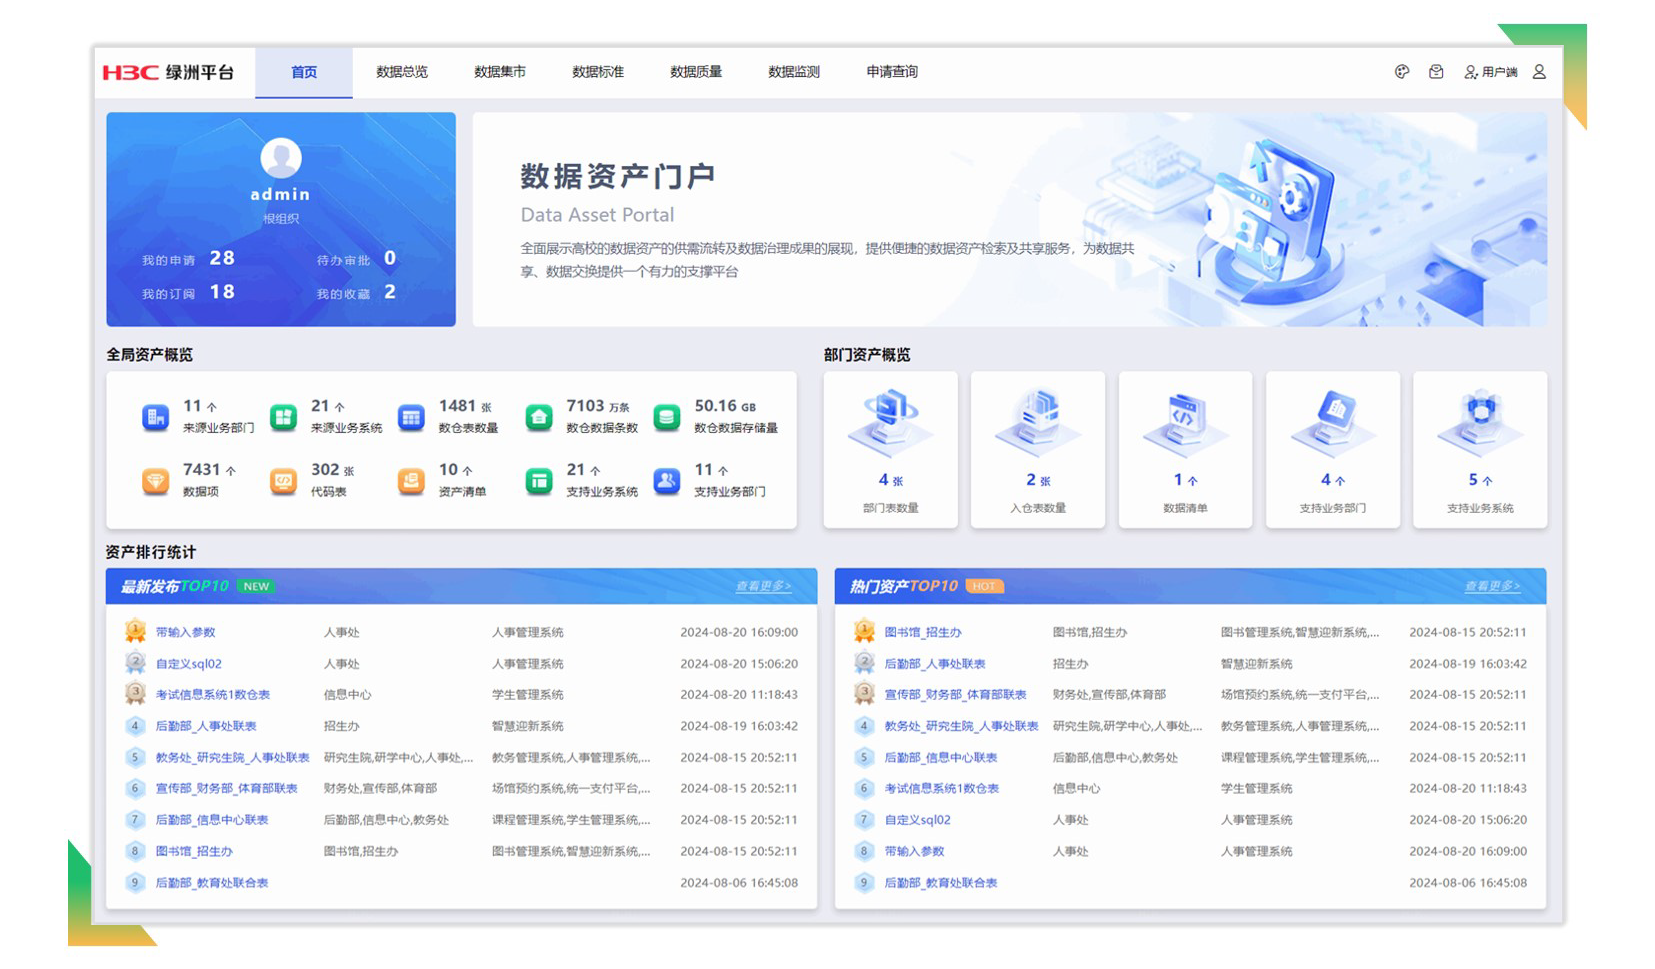Click the 来源业务部门 statistic icon
The height and width of the screenshot is (969, 1655).
156,417
